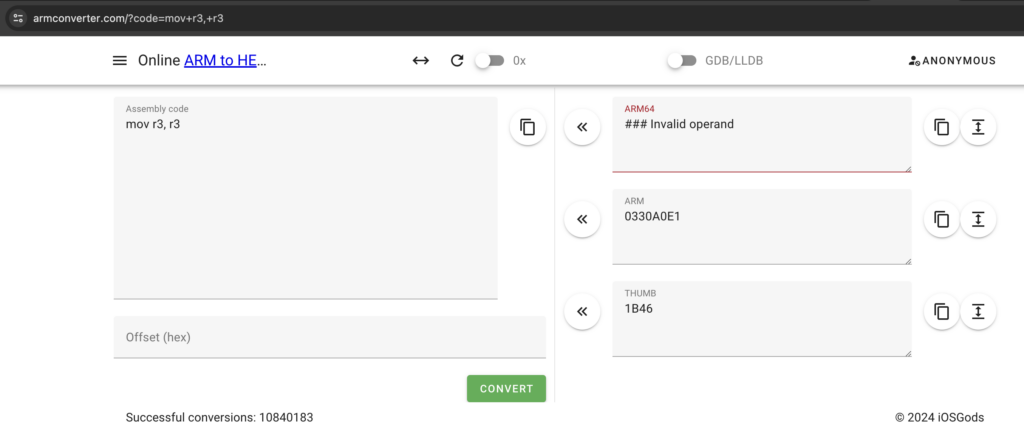Click the green CONVERT button
The image size is (1024, 437).
point(506,389)
